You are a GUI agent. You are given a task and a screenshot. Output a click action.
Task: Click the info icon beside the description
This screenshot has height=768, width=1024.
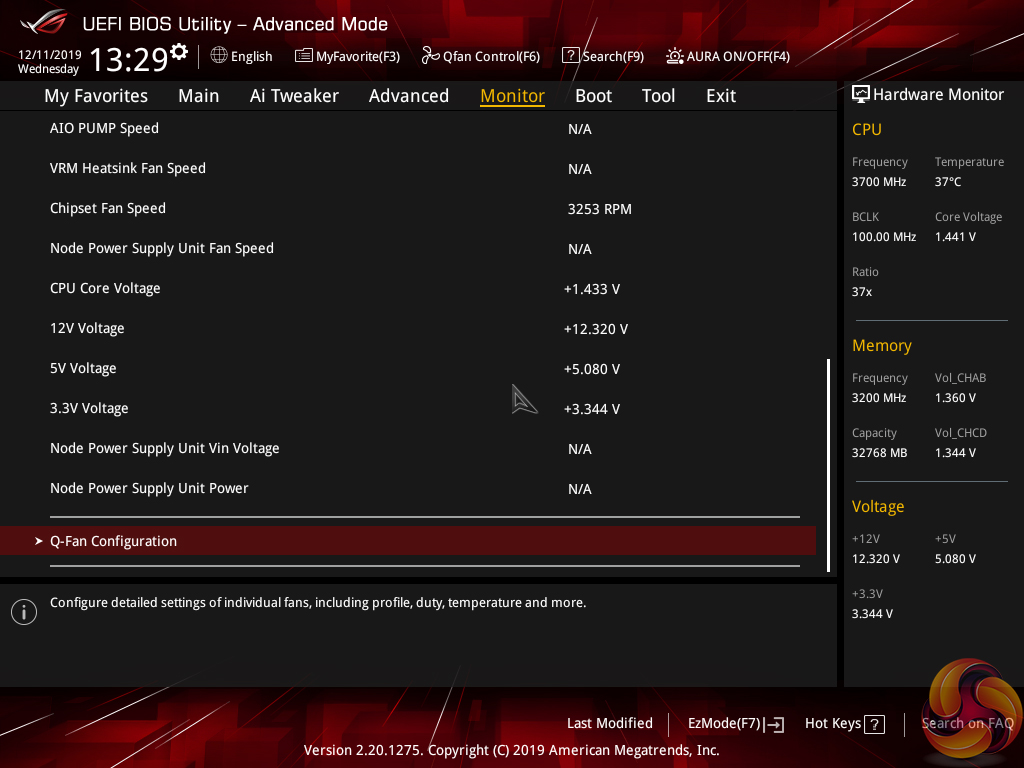pyautogui.click(x=24, y=612)
